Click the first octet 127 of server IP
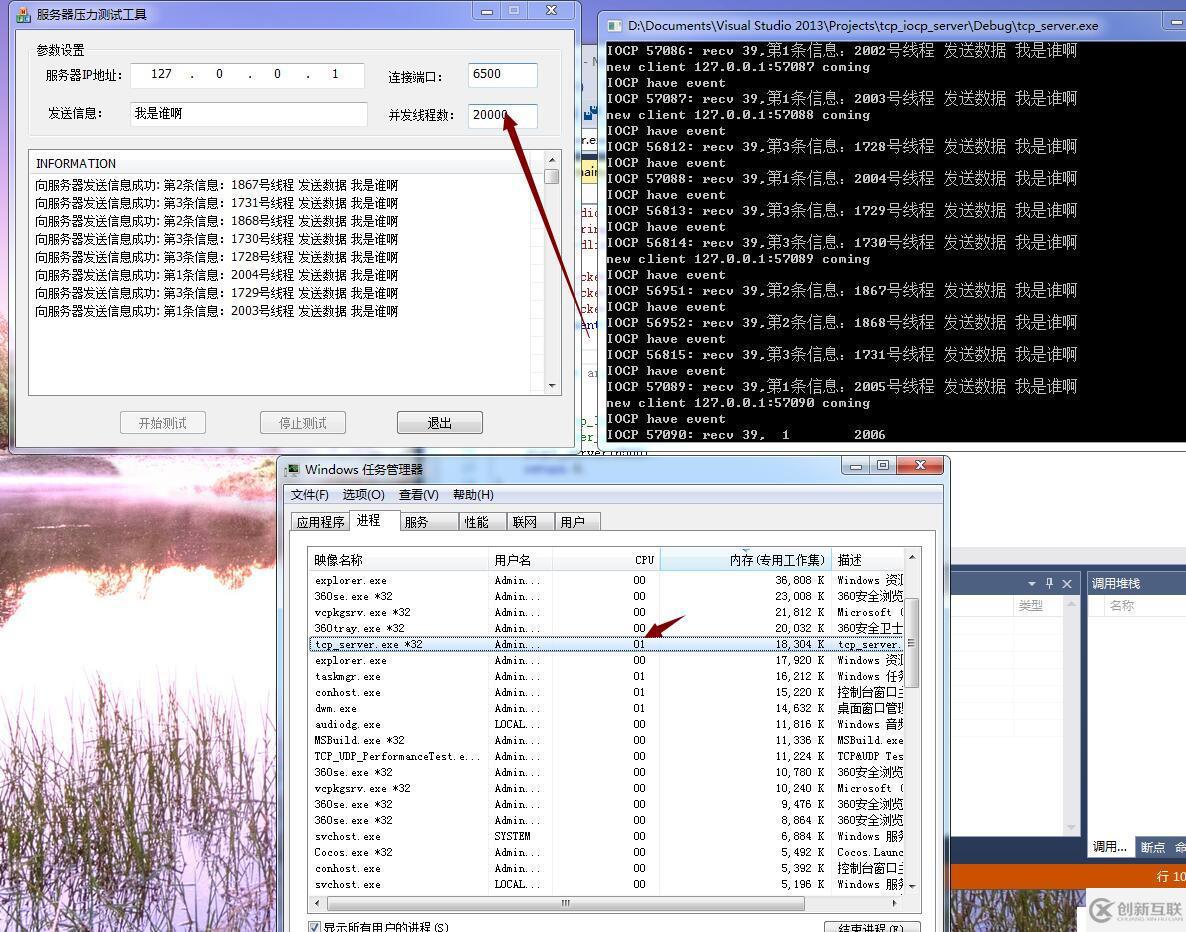Image resolution: width=1186 pixels, height=932 pixels. pyautogui.click(x=161, y=74)
